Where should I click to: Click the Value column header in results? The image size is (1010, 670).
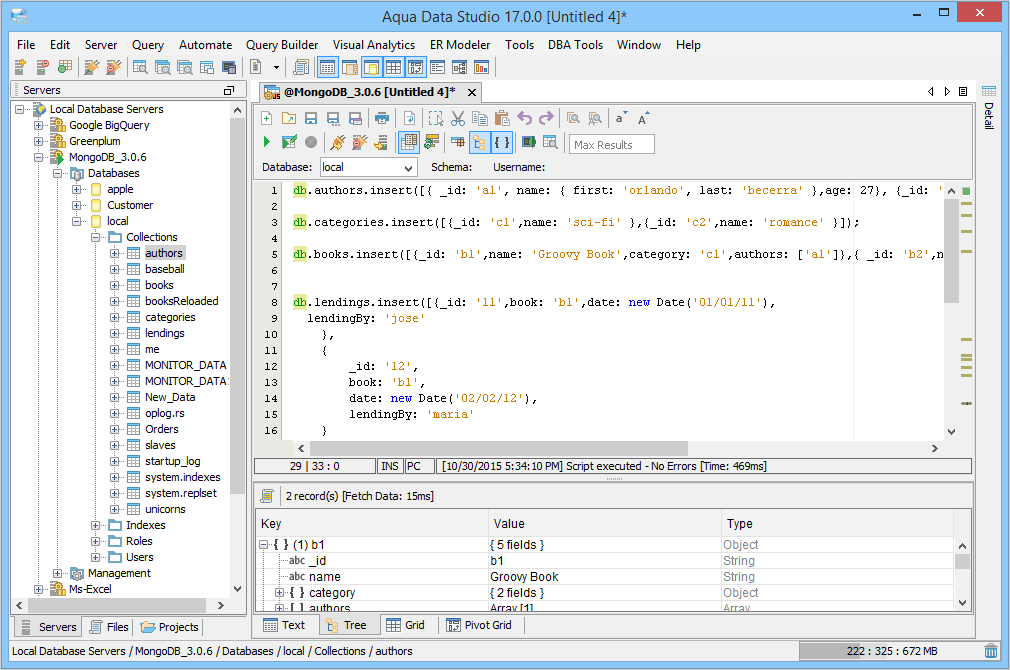point(604,524)
